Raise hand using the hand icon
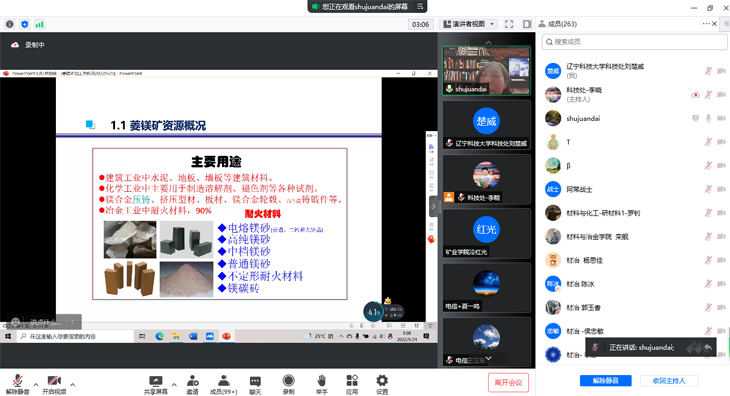 (322, 385)
